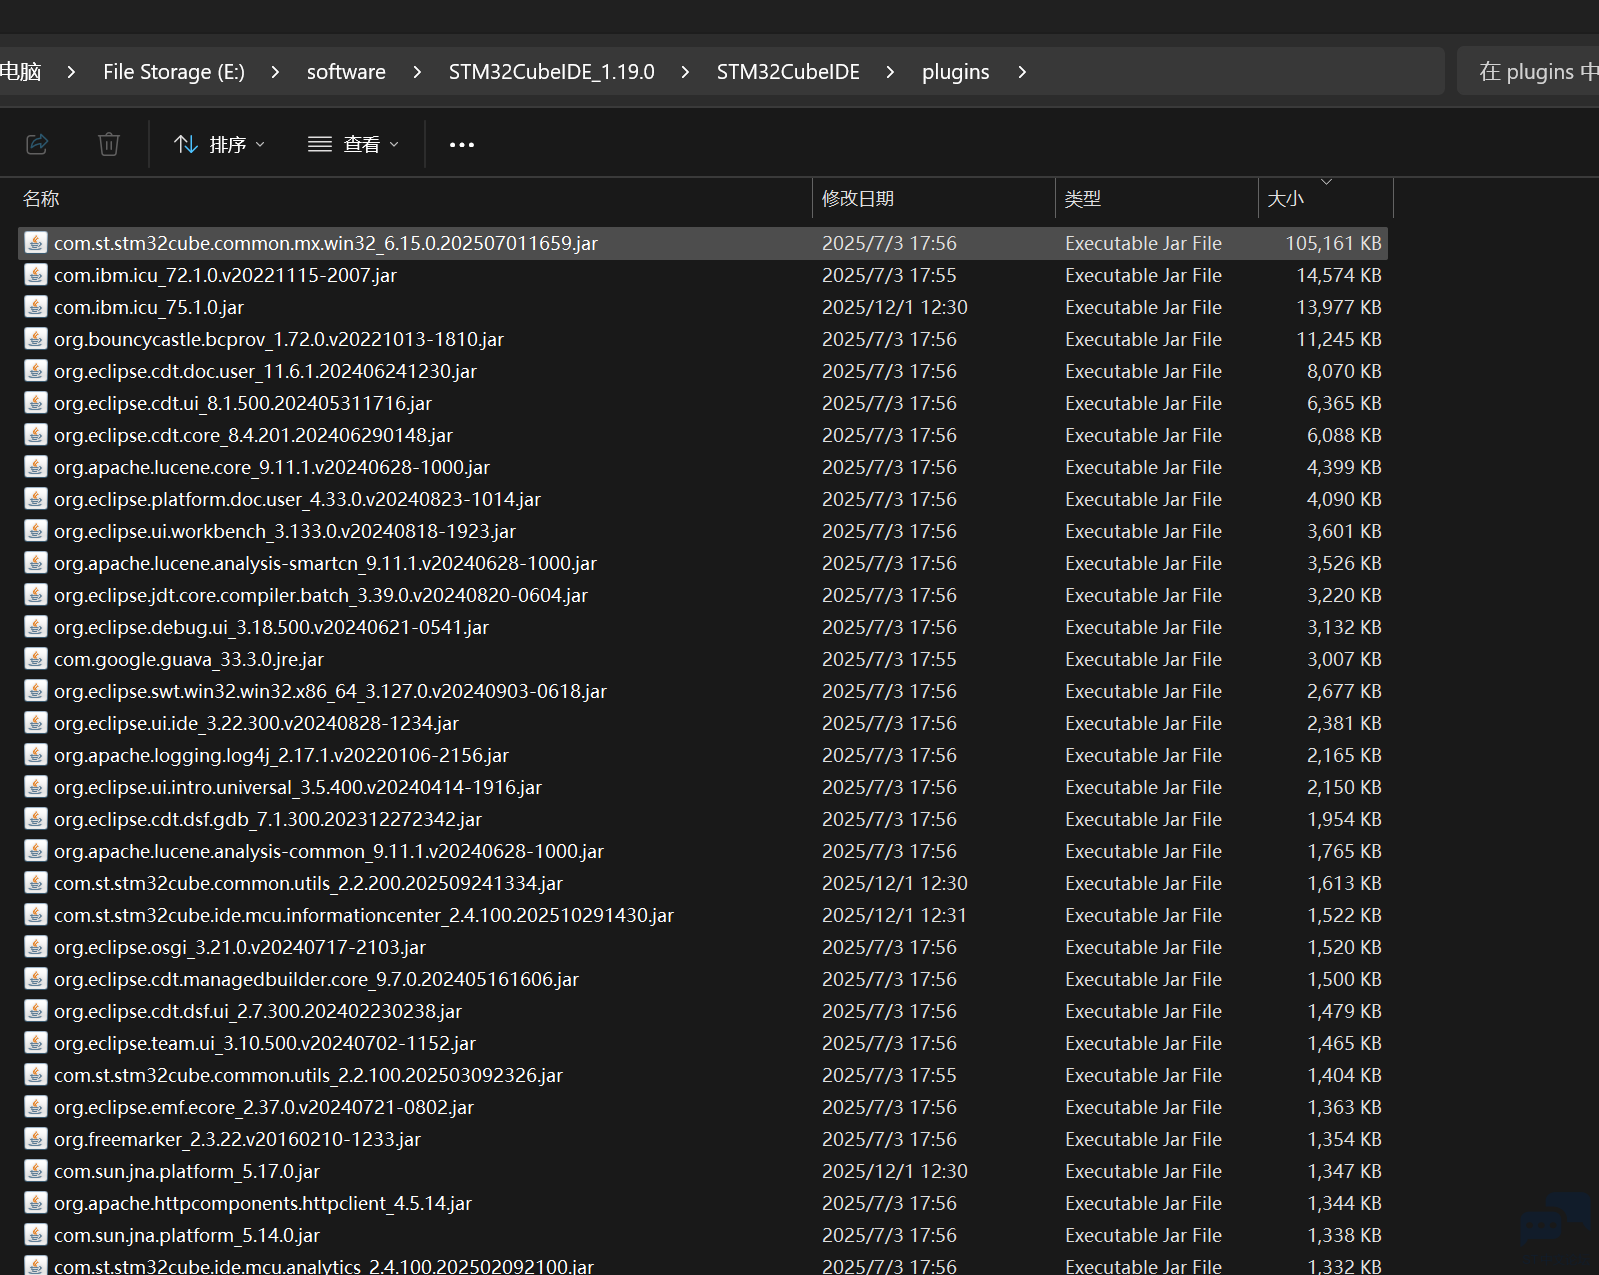This screenshot has width=1599, height=1275.
Task: Click jar icon of org.eclipse.osgi_3.21.0 file
Action: coord(36,947)
